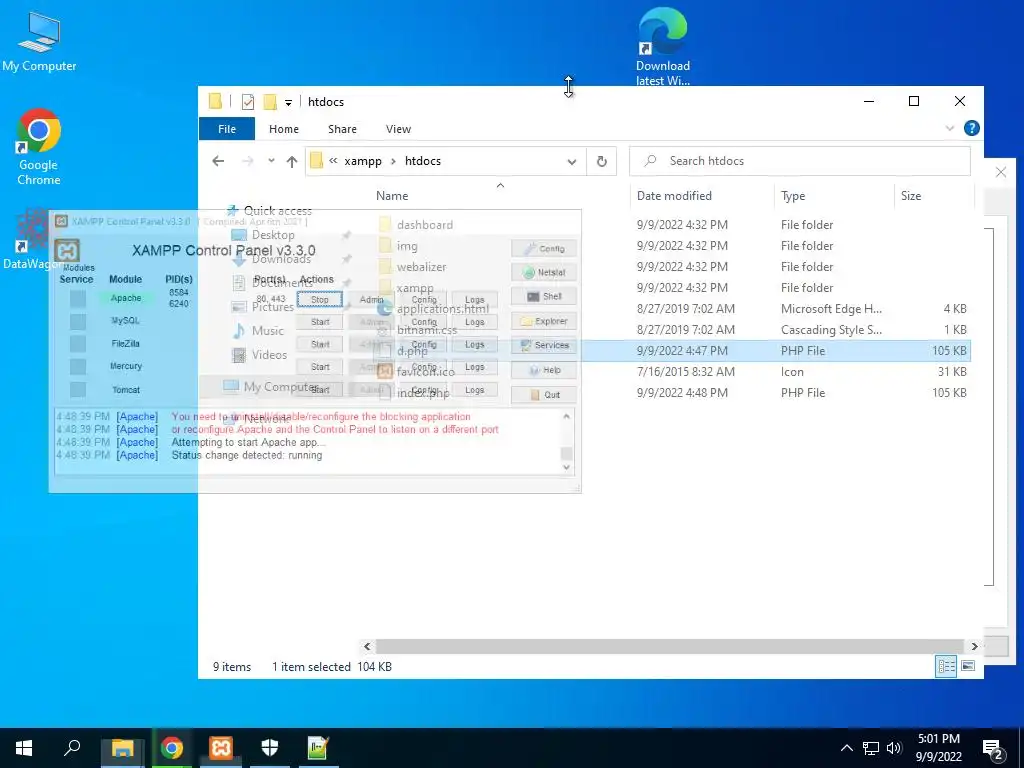
Task: Click the XAMPP icon on the taskbar
Action: pyautogui.click(x=221, y=748)
